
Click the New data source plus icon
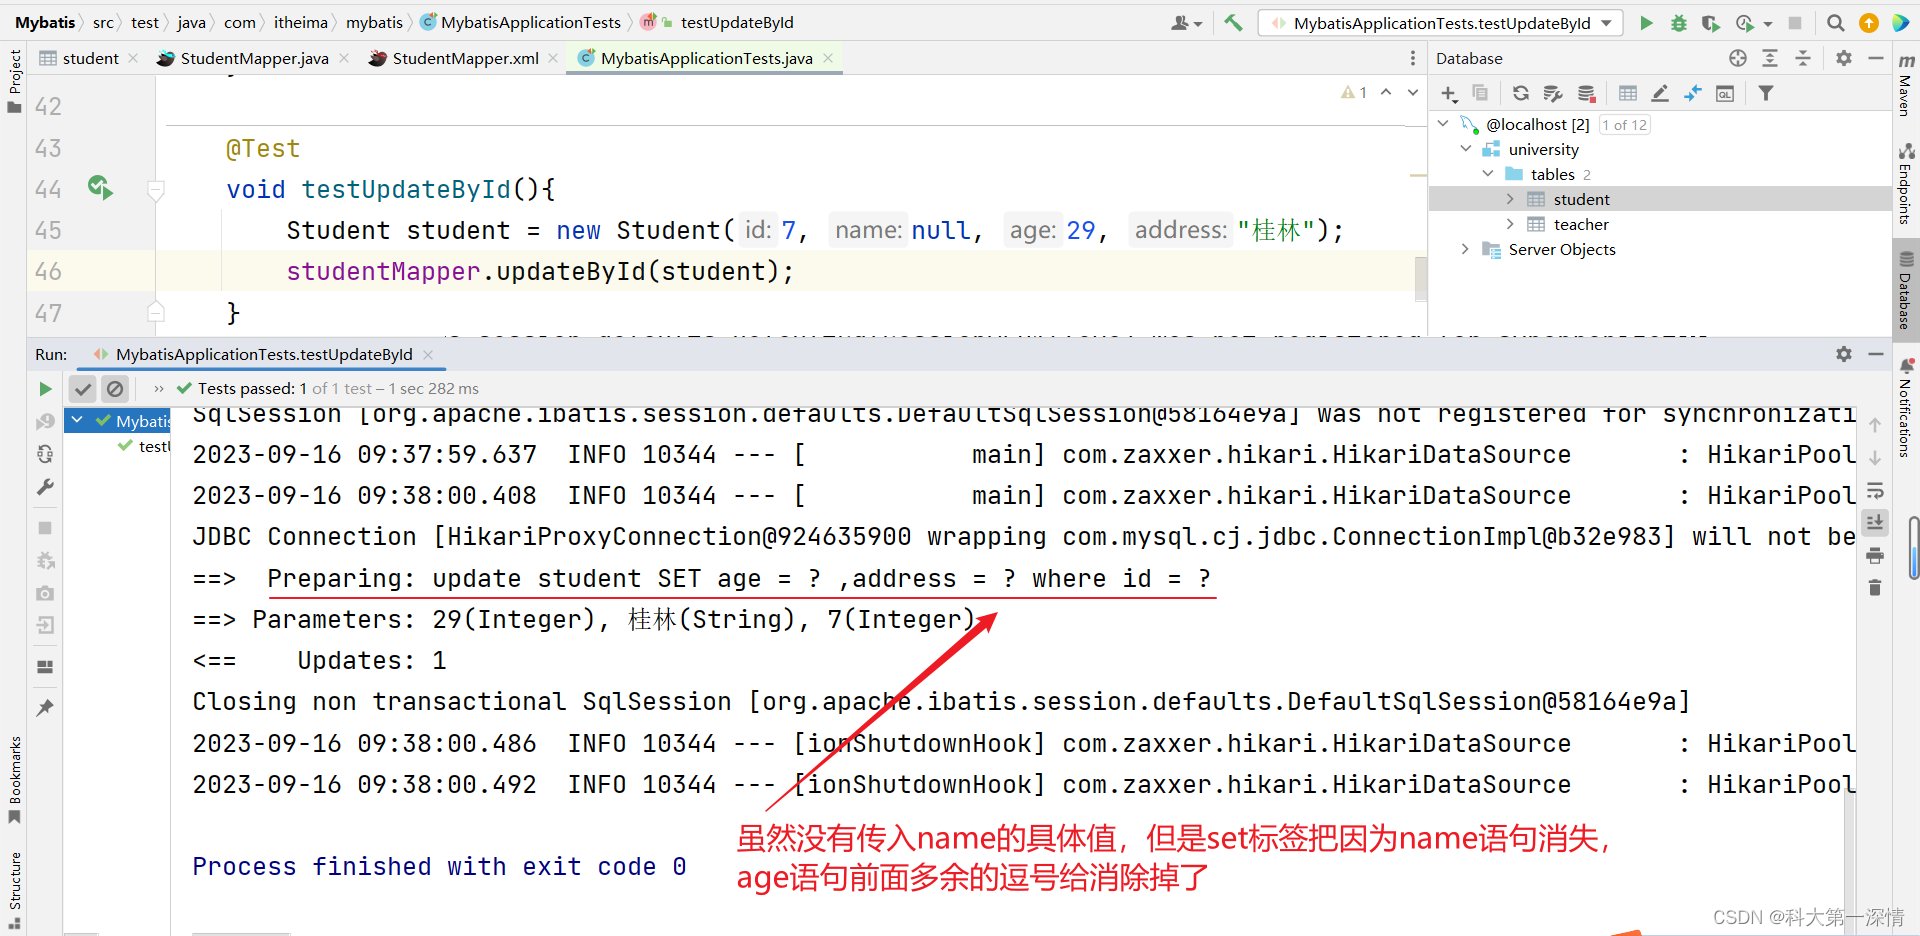pyautogui.click(x=1449, y=94)
